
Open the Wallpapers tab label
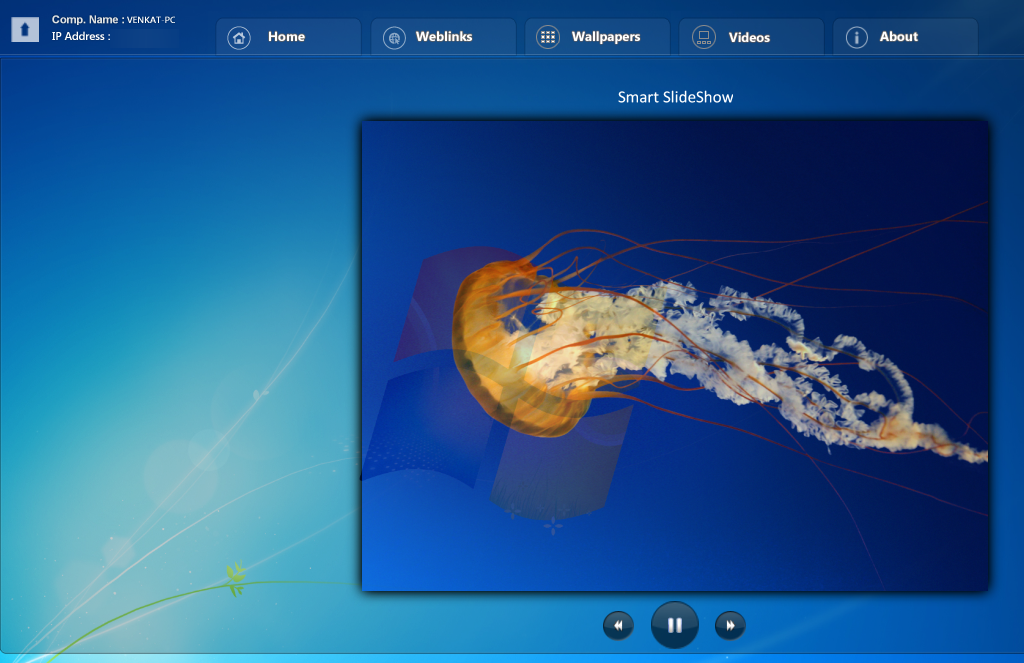[x=606, y=37]
